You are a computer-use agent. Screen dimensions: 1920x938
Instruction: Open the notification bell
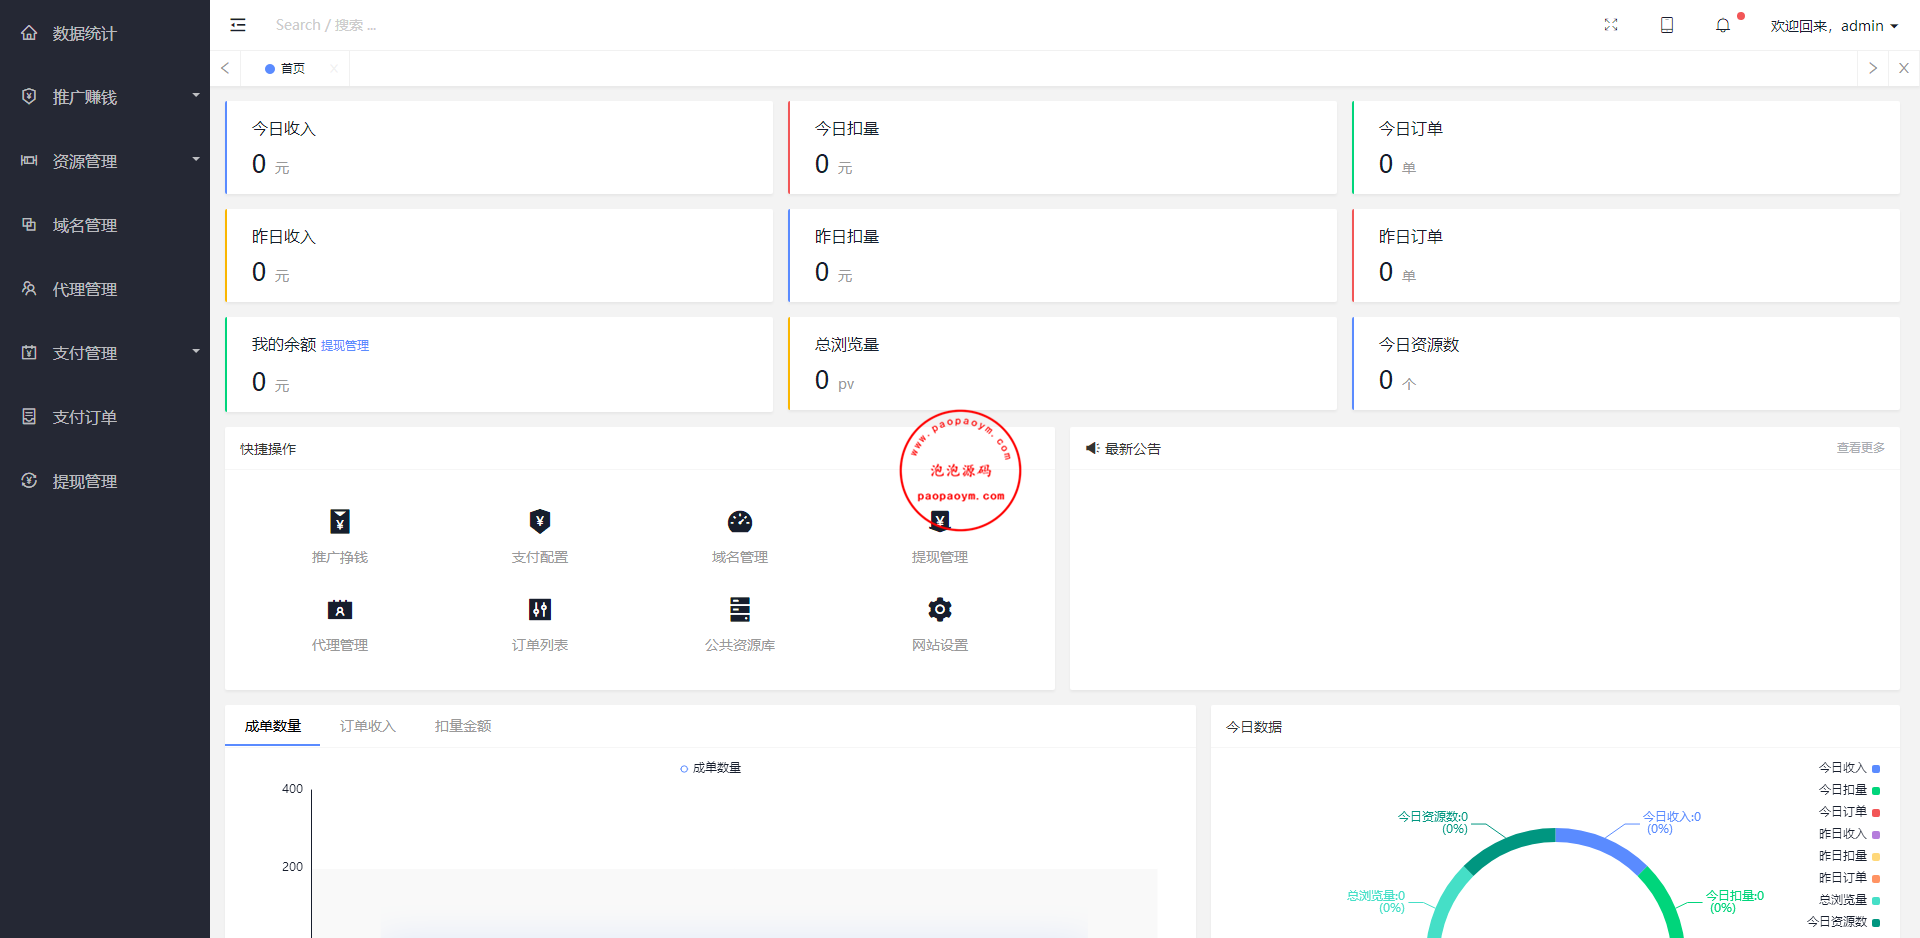(1723, 26)
